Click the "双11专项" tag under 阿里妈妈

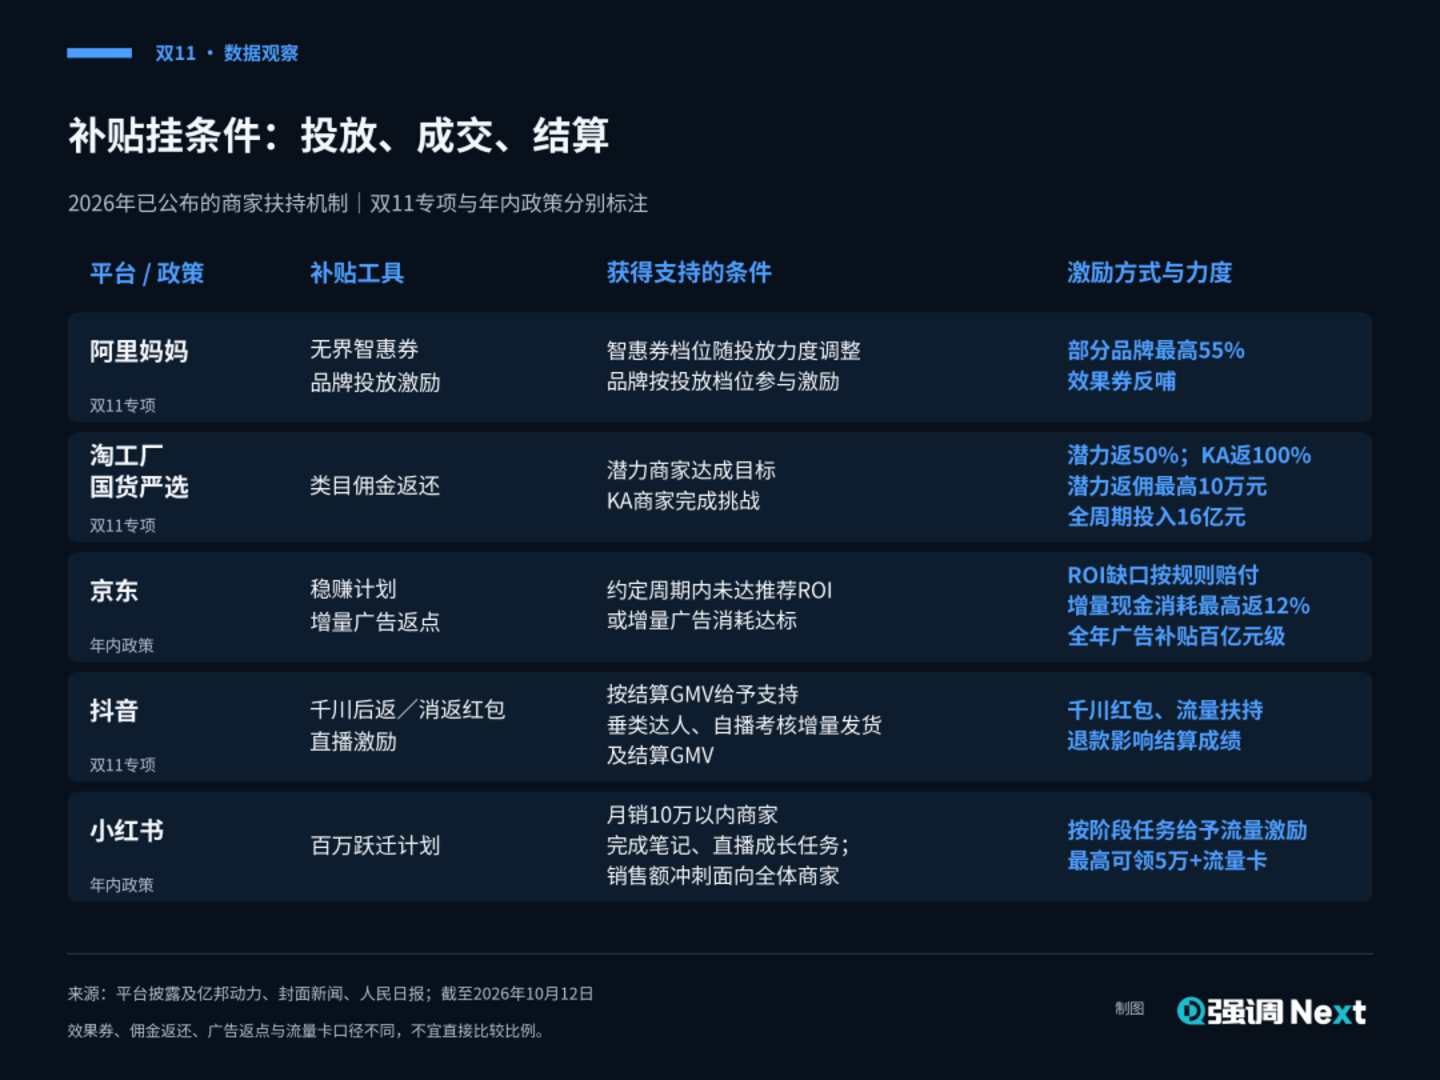pos(123,405)
